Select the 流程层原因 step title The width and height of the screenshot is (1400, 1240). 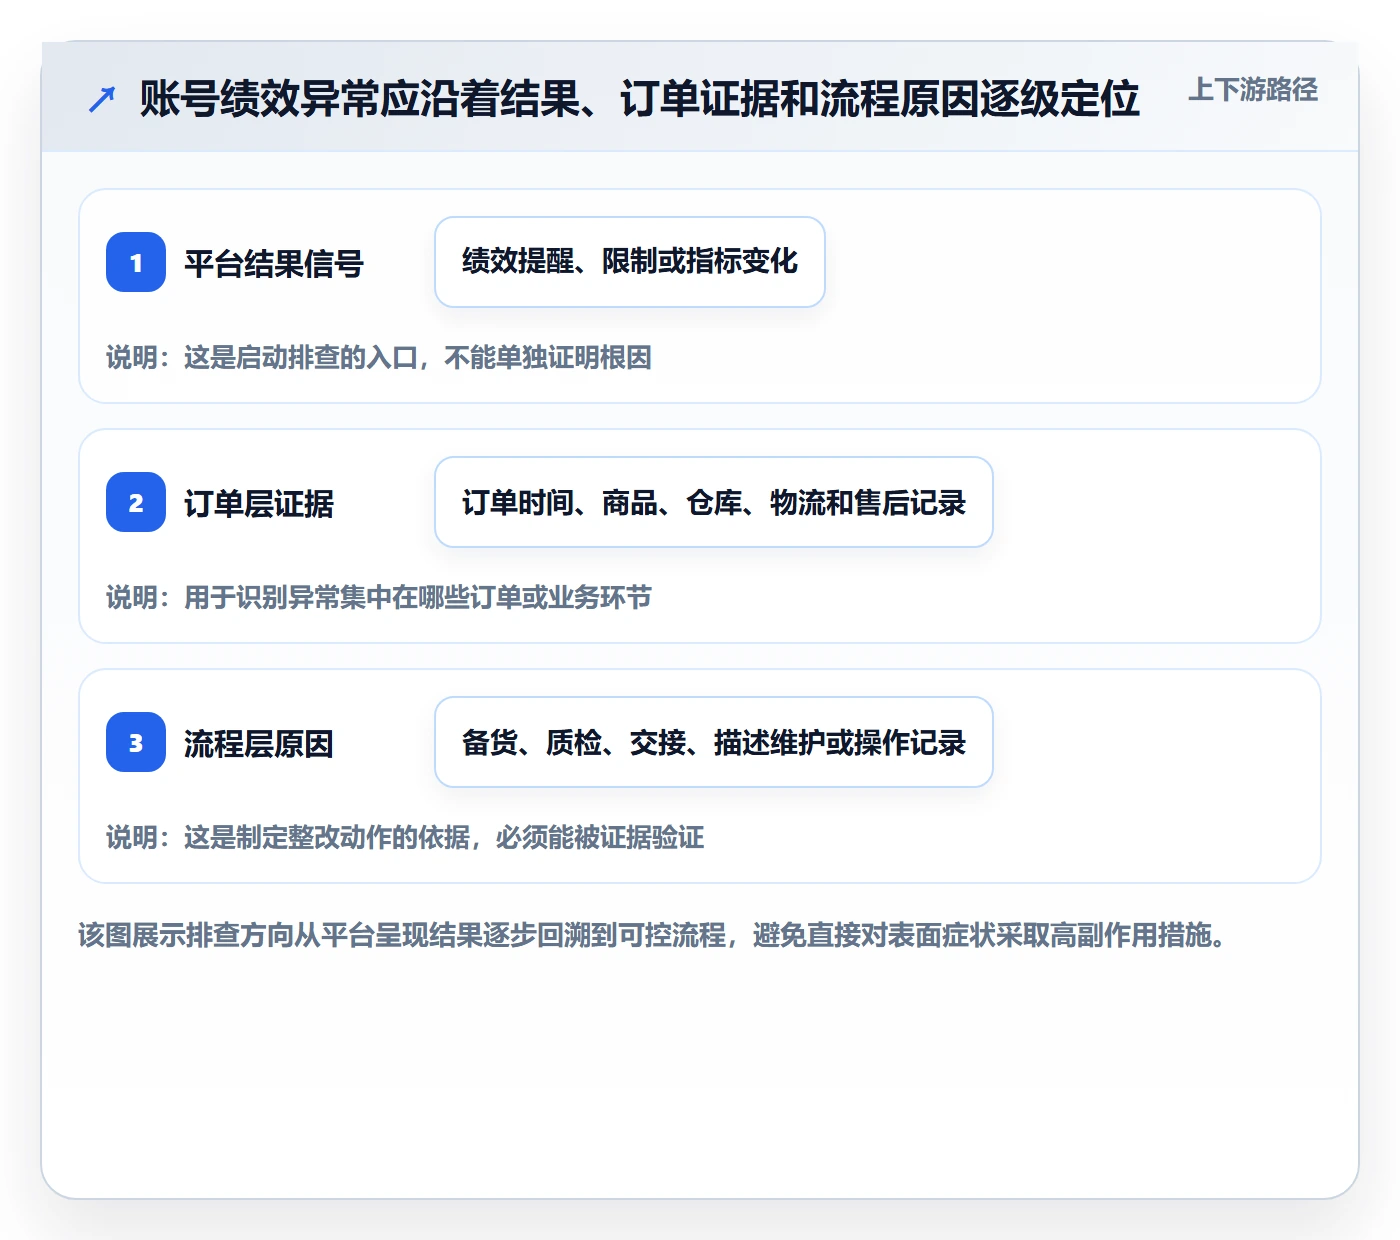coord(259,744)
